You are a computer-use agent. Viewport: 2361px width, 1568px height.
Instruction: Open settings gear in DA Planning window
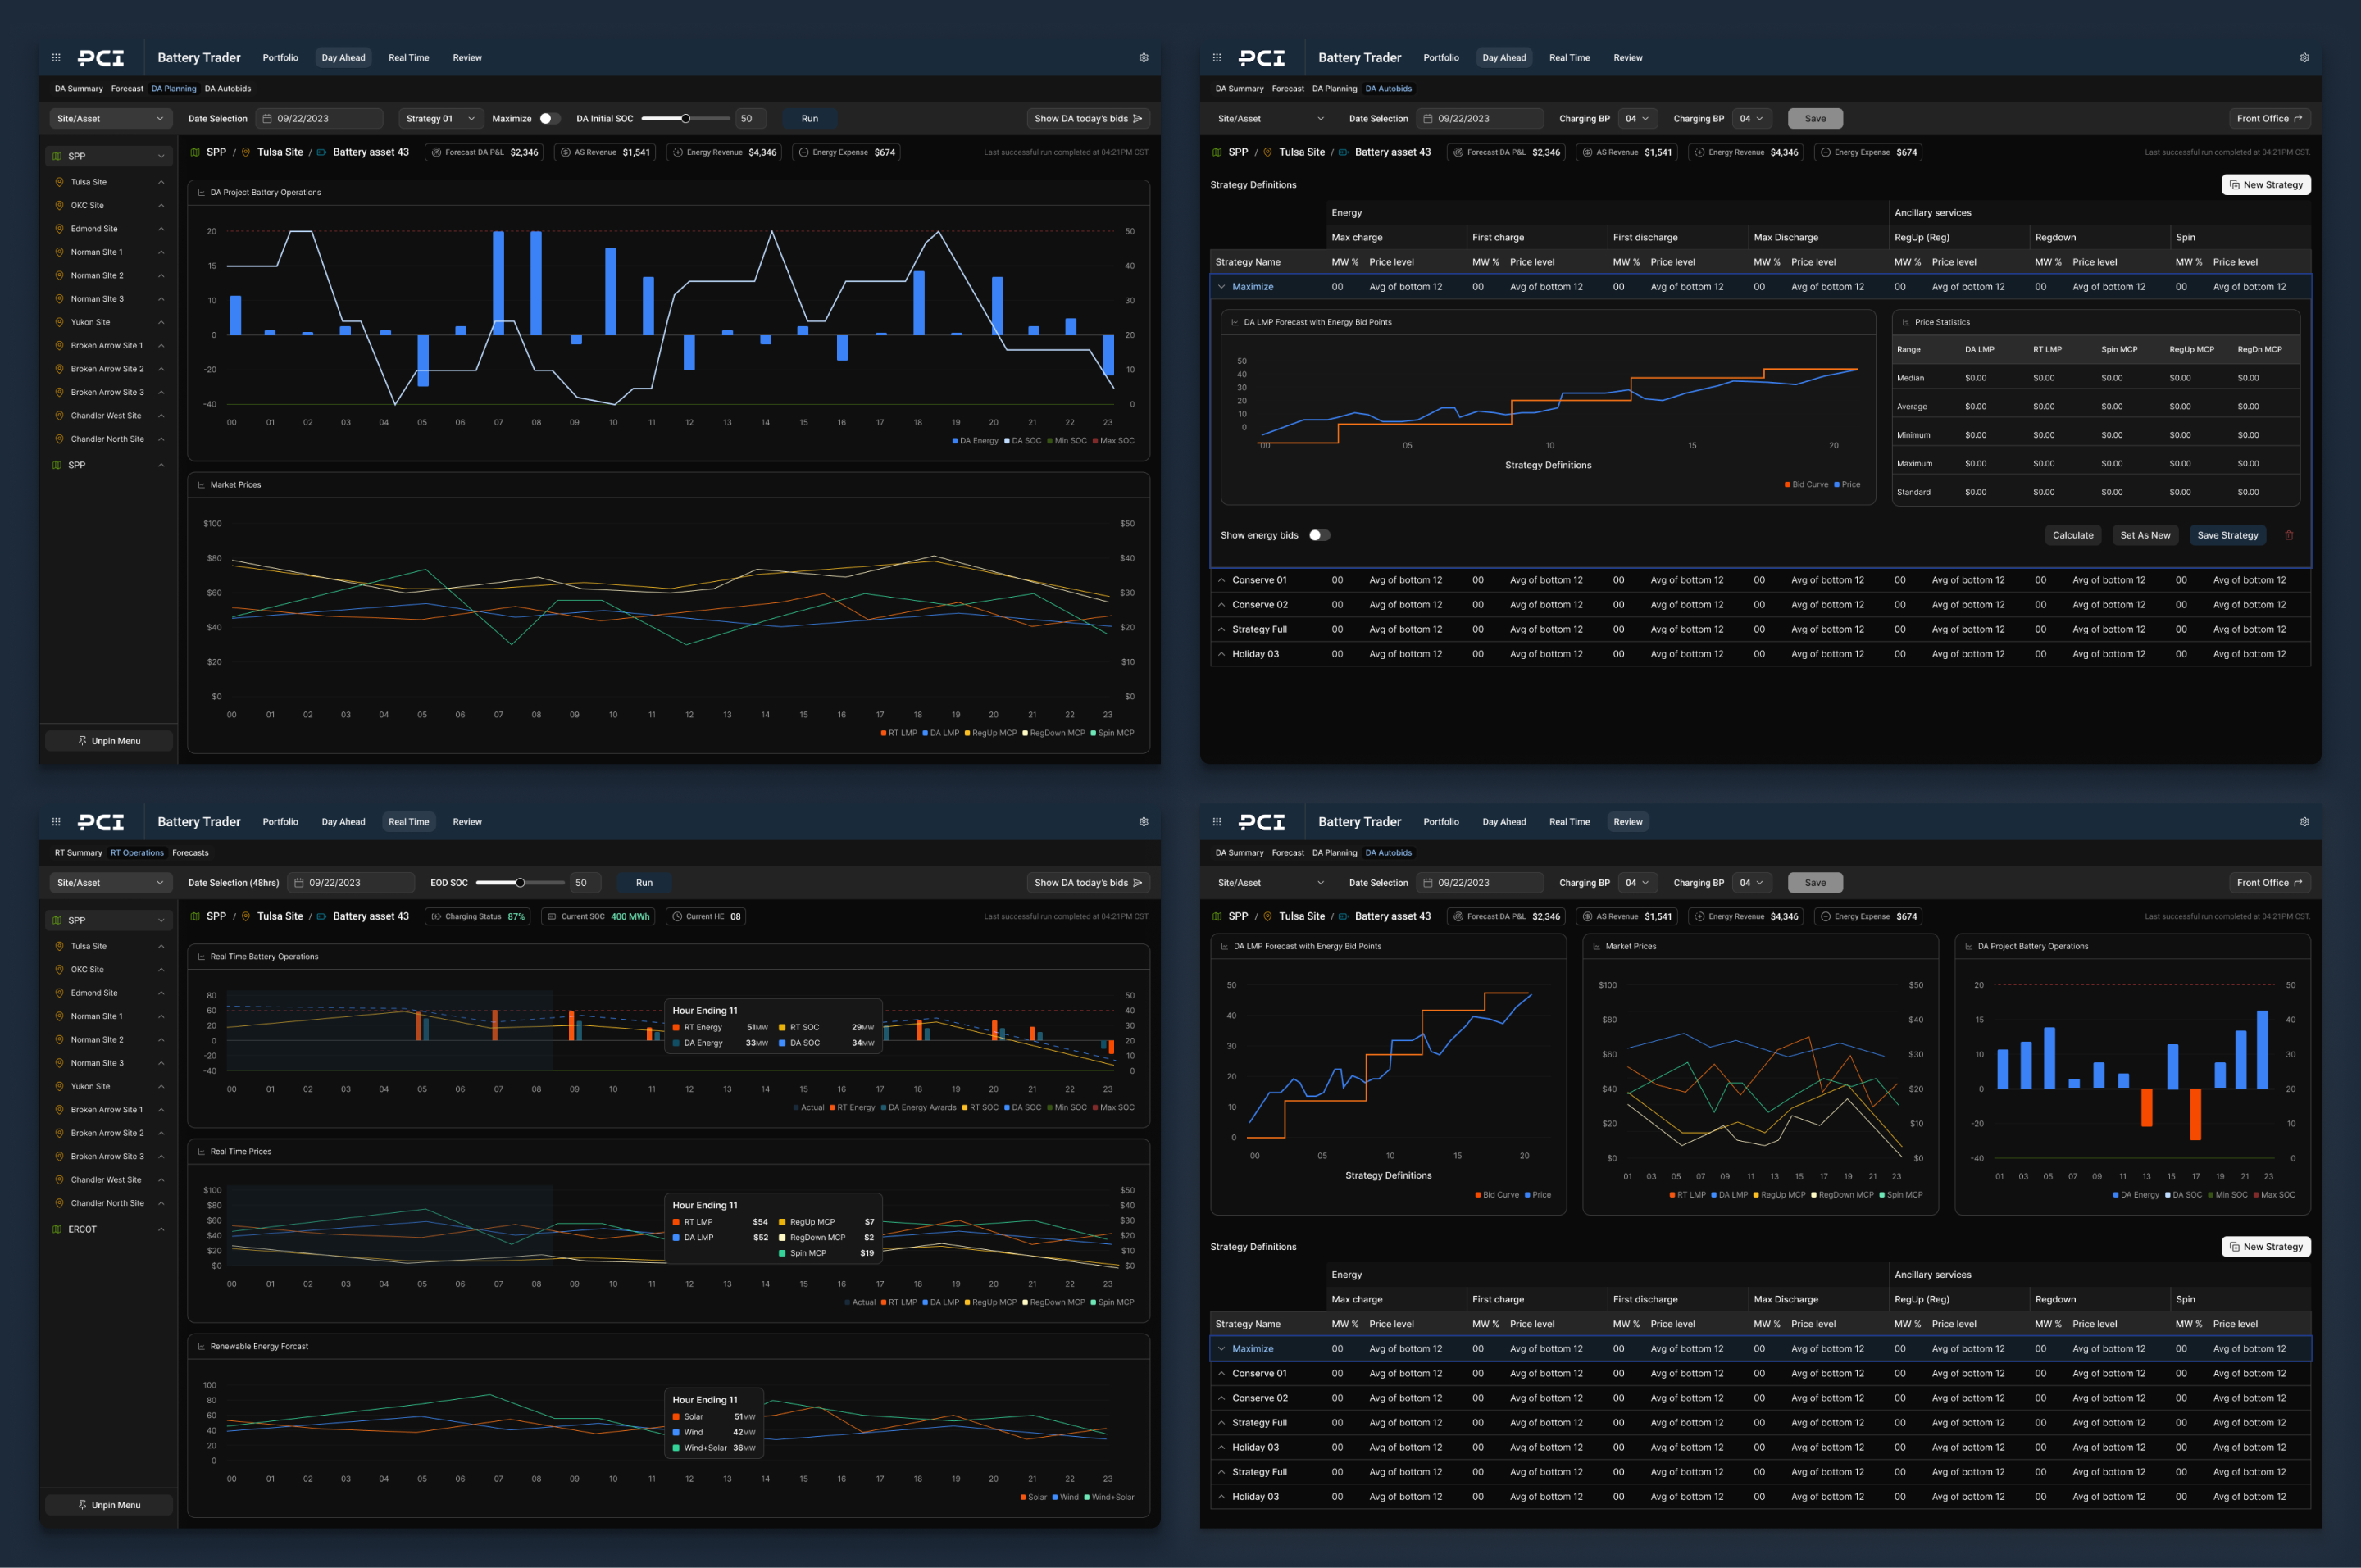1143,58
